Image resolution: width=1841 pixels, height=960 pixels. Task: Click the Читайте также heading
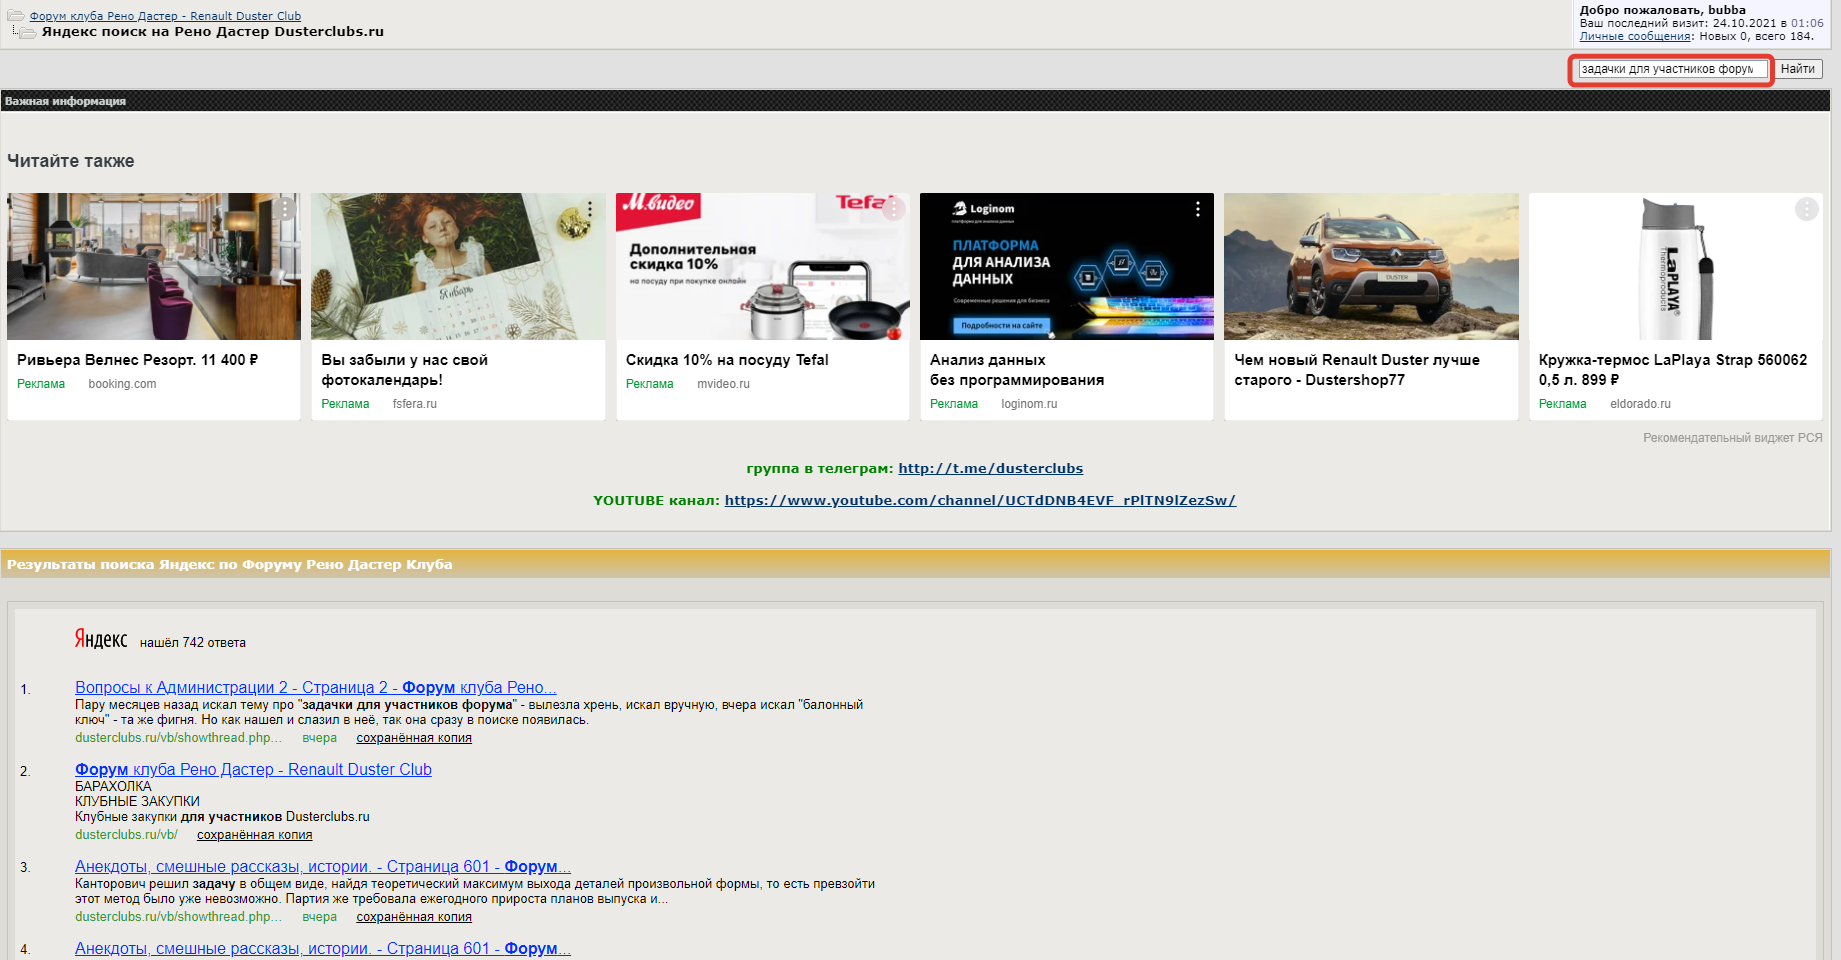click(70, 161)
